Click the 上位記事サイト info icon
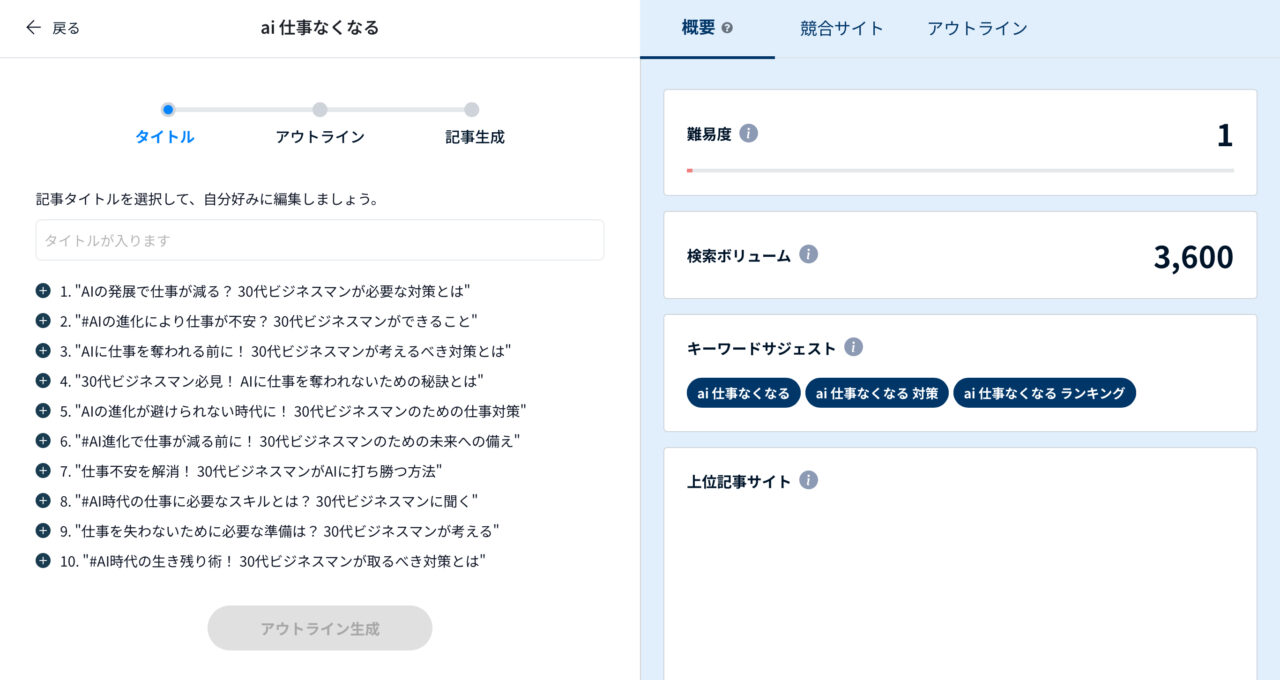 (x=807, y=479)
